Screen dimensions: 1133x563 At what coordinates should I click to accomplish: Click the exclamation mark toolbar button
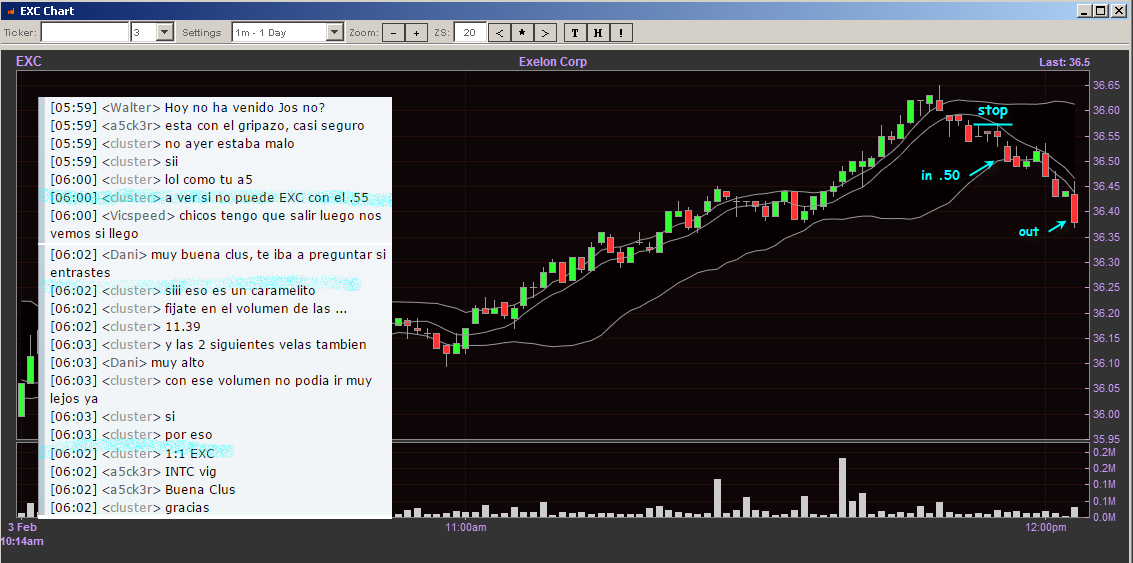pos(621,33)
